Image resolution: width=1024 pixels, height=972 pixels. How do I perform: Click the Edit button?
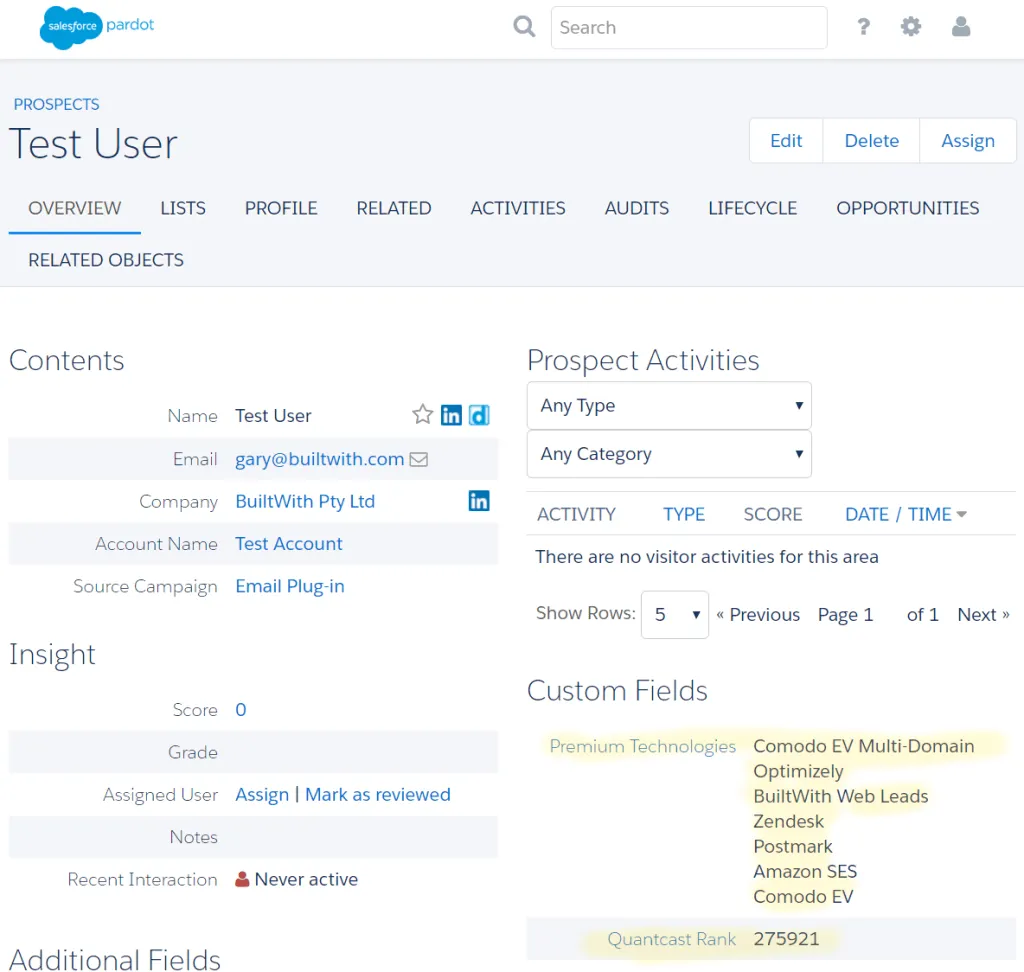785,140
